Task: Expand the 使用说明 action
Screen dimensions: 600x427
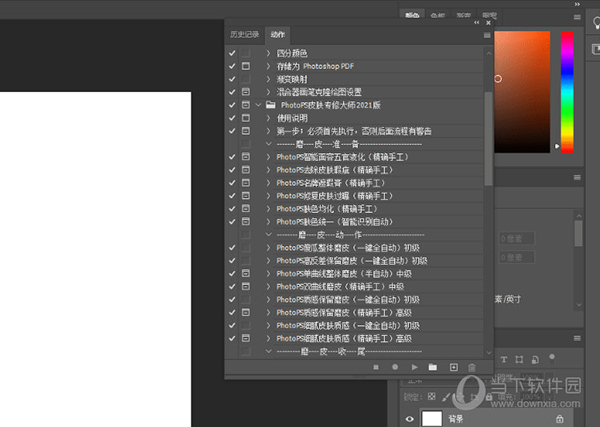Action: pos(268,117)
